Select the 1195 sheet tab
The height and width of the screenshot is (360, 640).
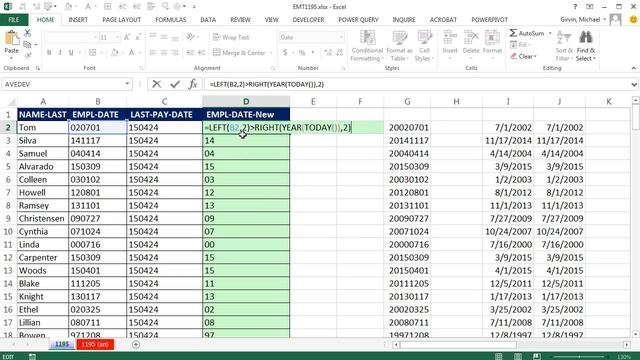(62, 344)
